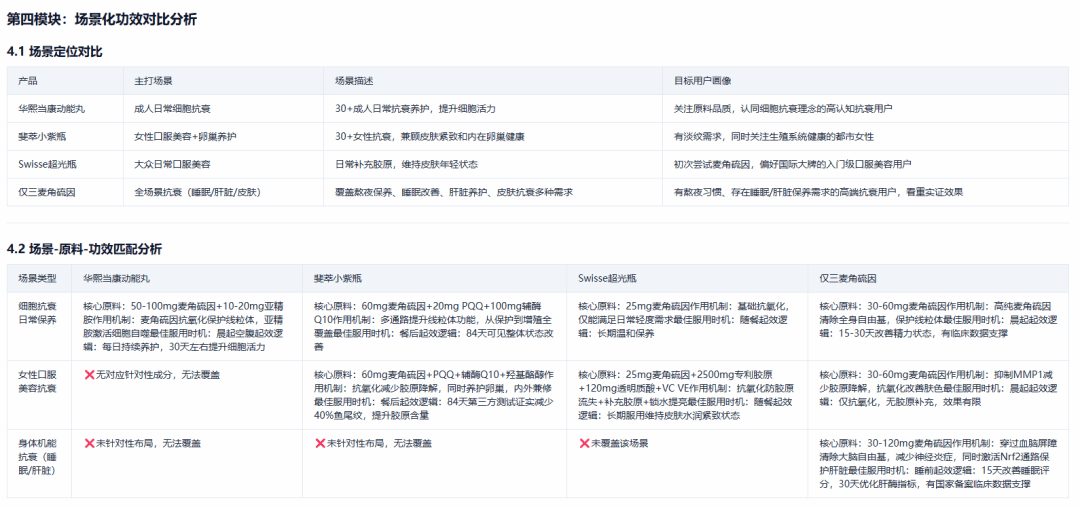This screenshot has width=1080, height=507.
Task: Click the red X before 无对应针对性成分
Action: (89, 375)
